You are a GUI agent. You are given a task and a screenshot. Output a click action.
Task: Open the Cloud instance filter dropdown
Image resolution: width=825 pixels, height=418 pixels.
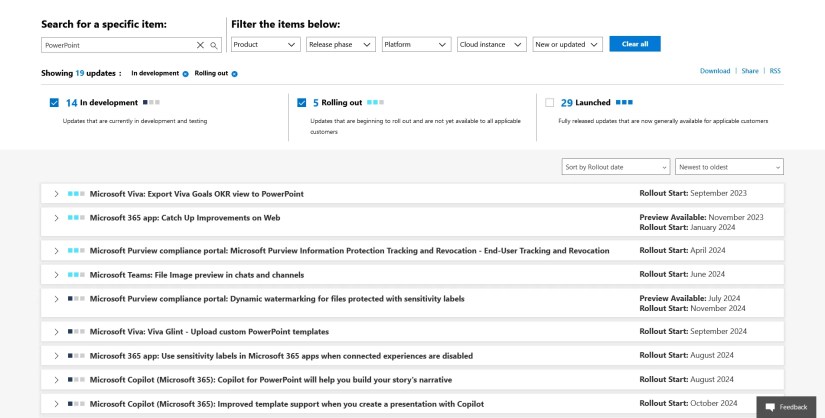click(x=491, y=45)
